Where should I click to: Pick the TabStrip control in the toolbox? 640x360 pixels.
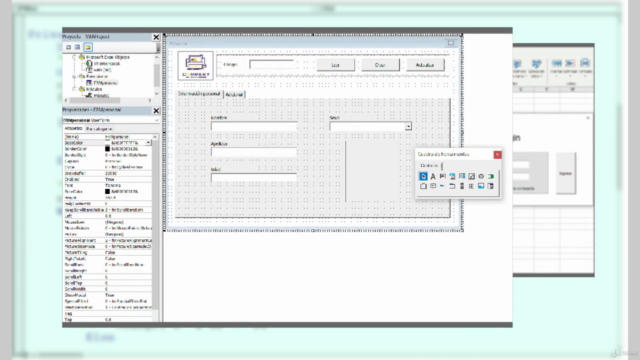click(442, 186)
